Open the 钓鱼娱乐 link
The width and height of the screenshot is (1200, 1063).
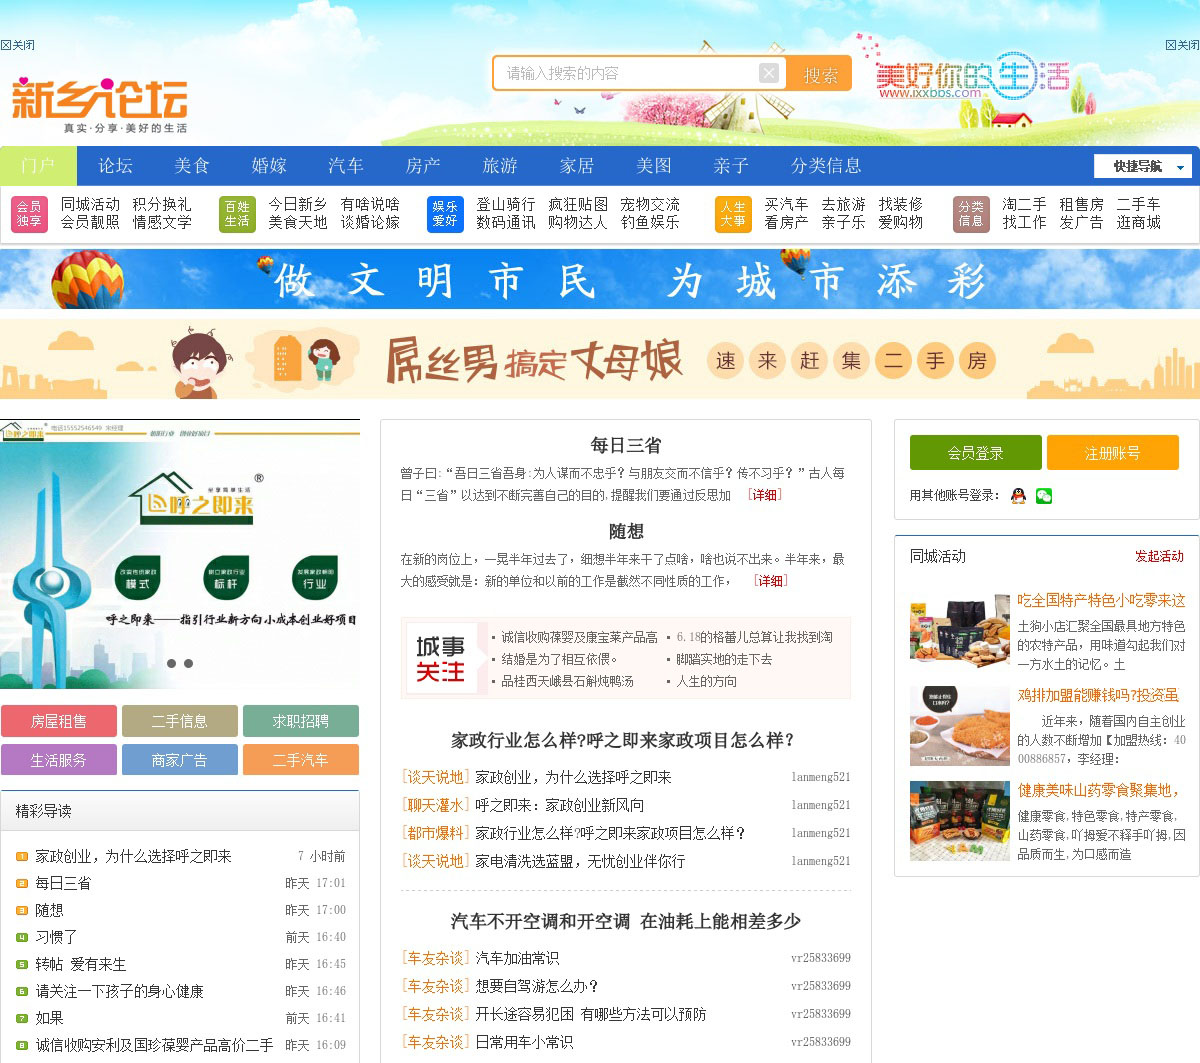point(650,222)
